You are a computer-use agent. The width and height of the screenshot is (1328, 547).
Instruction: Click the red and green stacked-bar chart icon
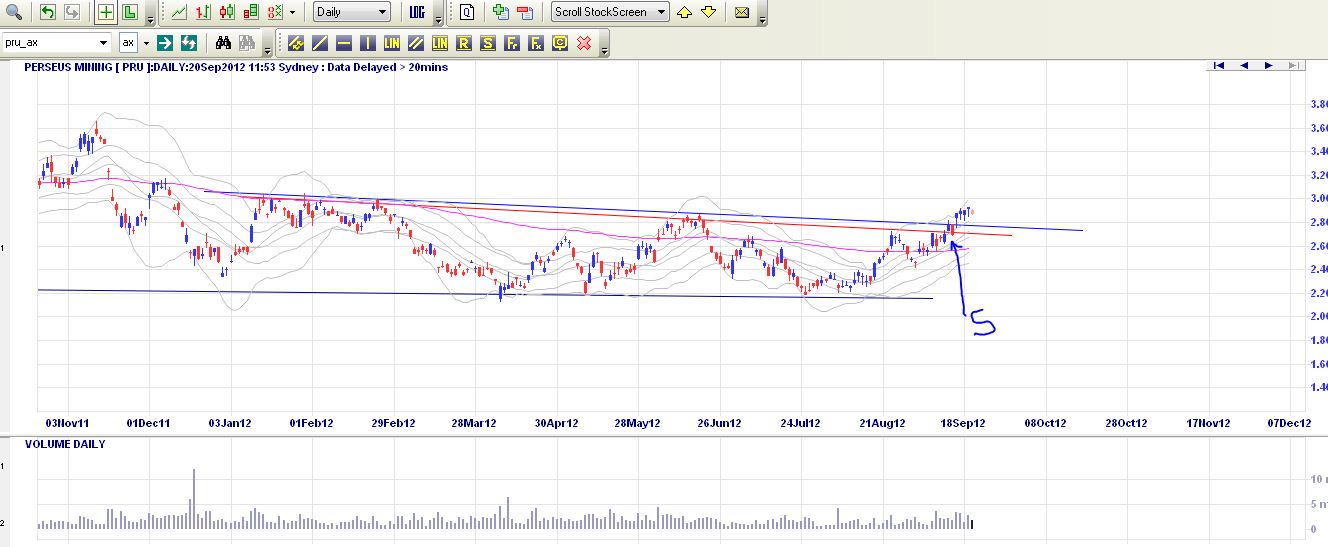[x=251, y=12]
